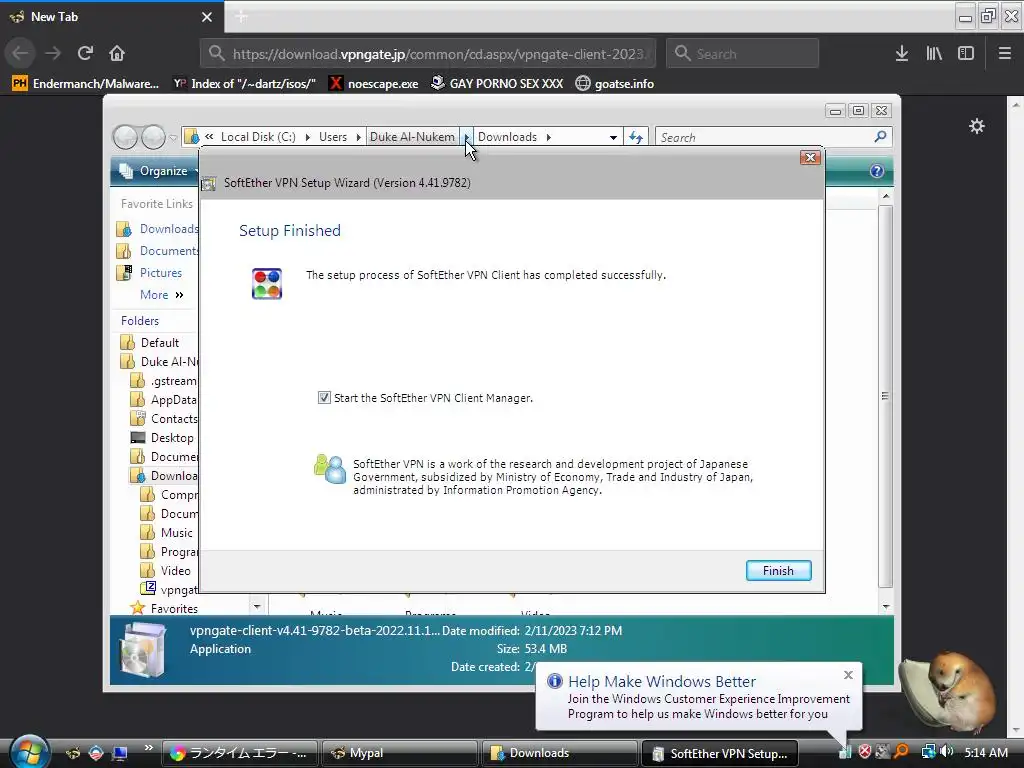
Task: Select Contacts folder in tree
Action: click(x=164, y=419)
